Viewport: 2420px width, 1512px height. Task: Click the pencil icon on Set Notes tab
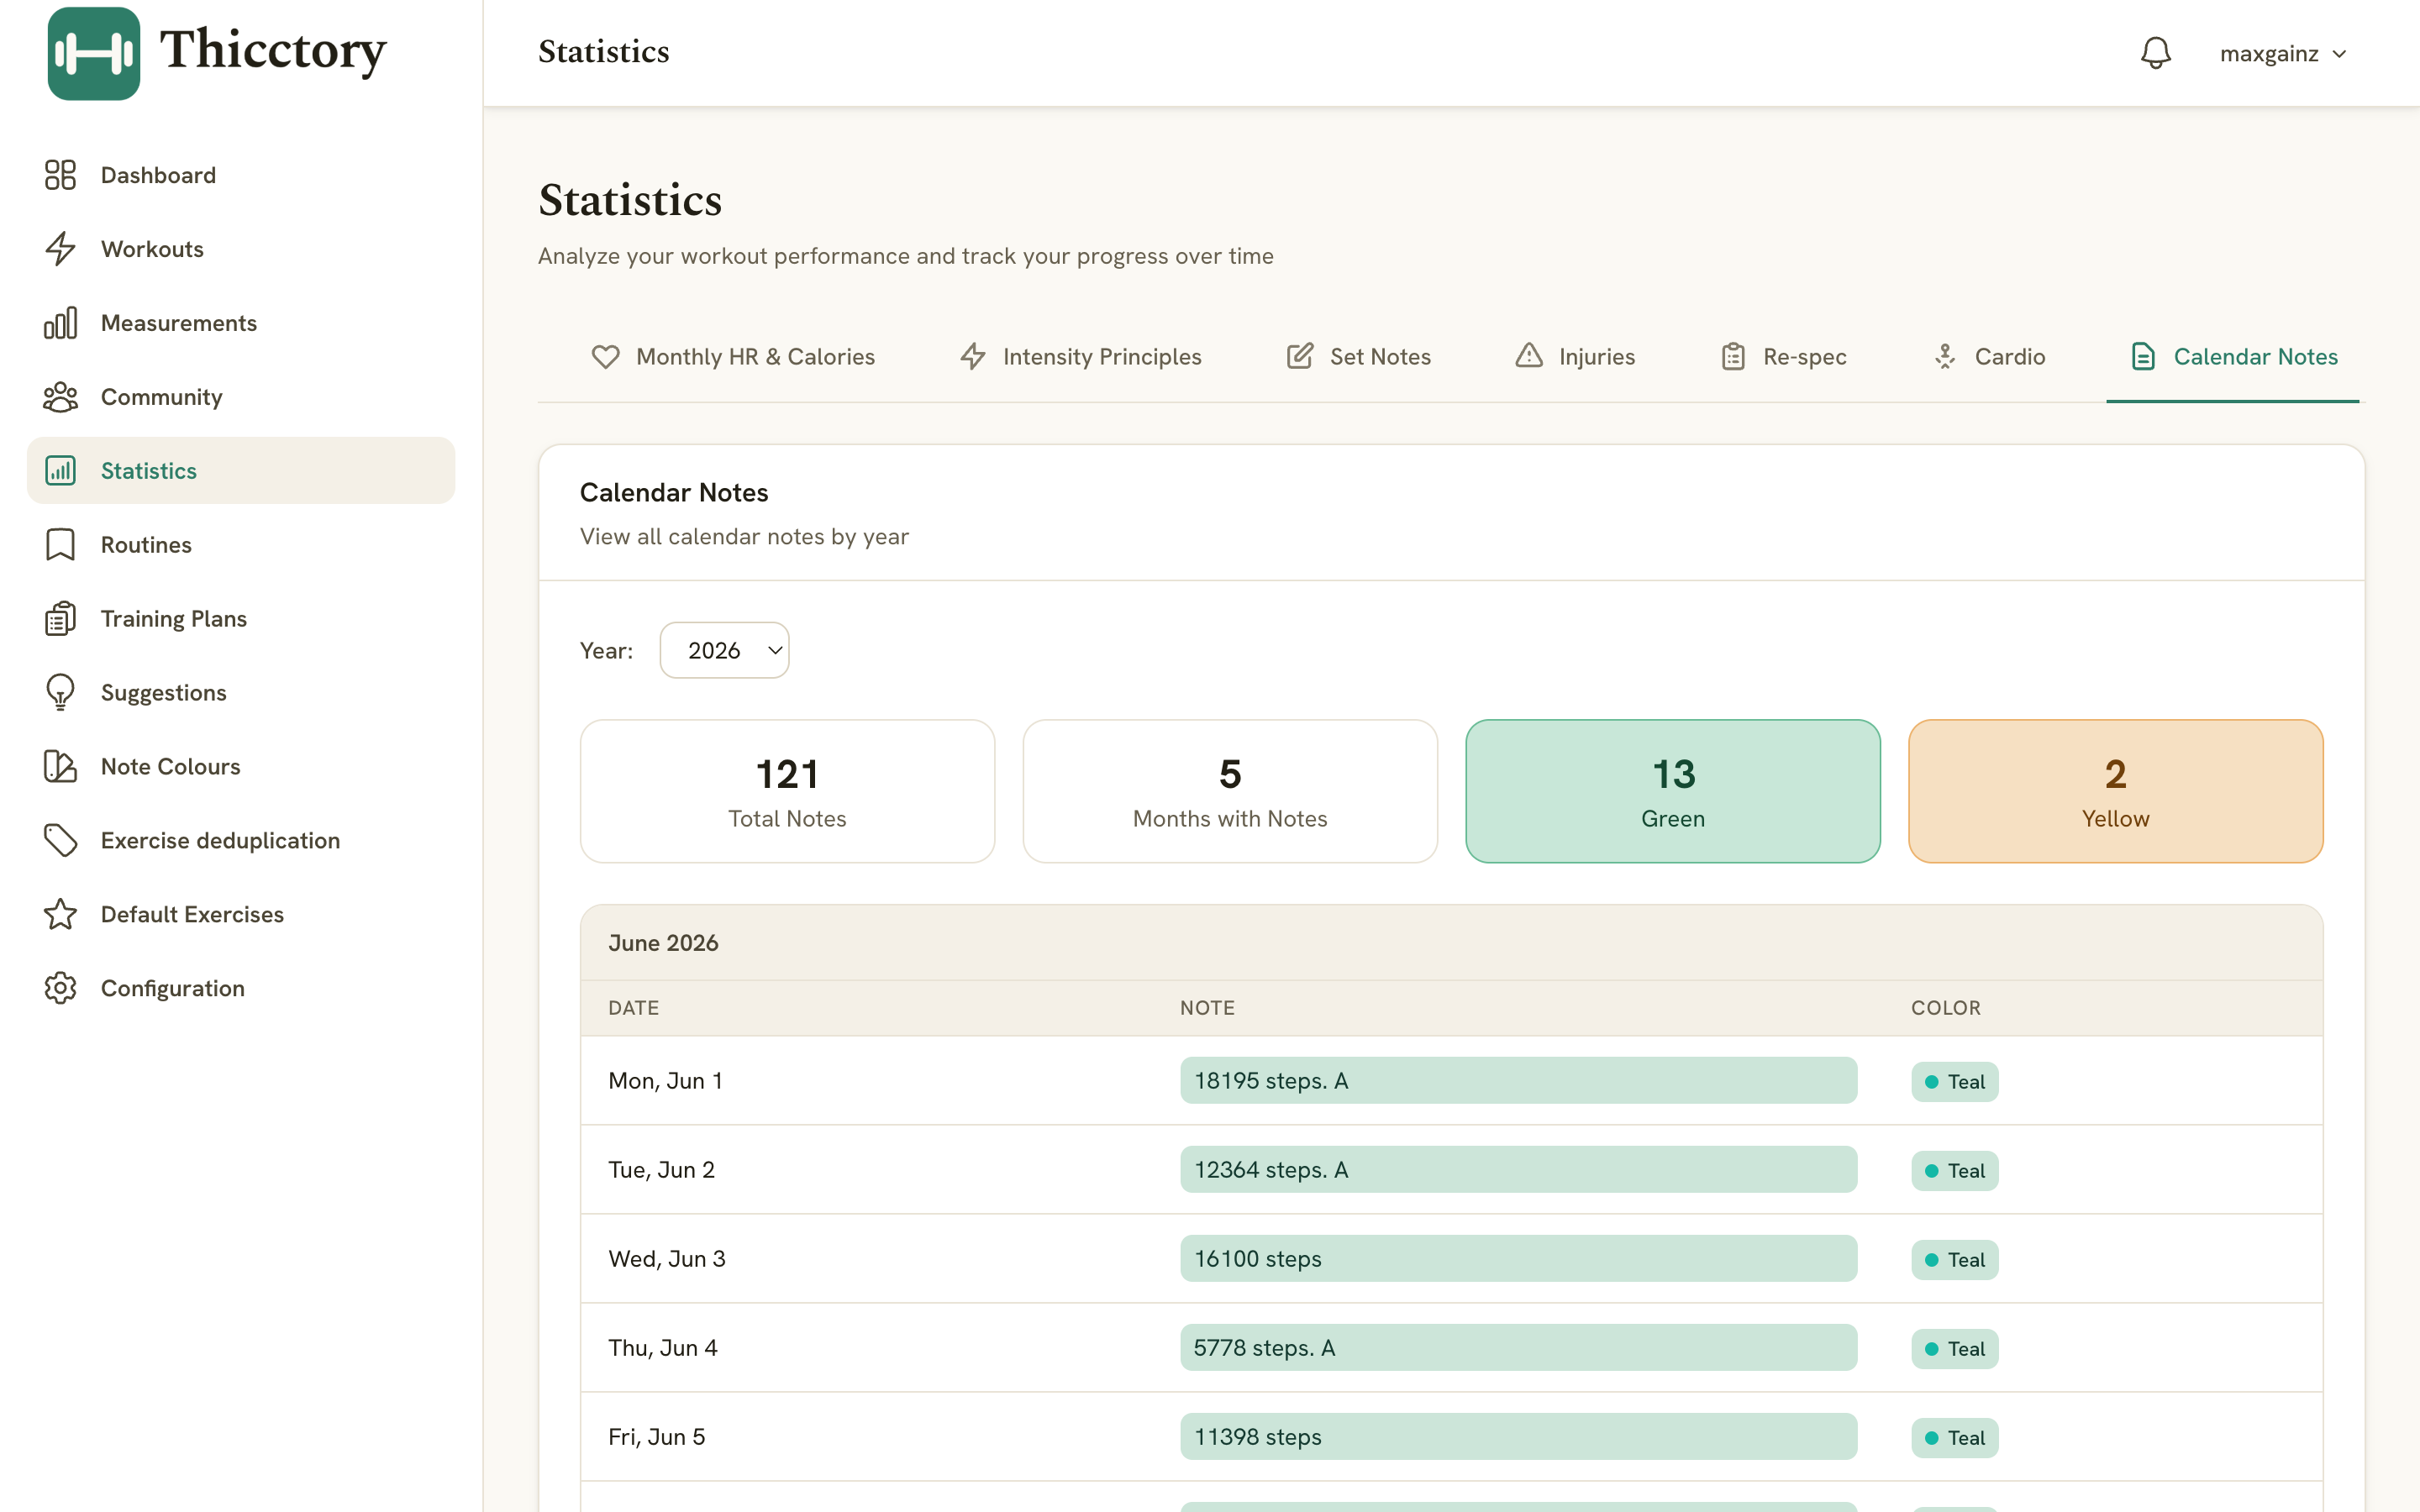1299,357
